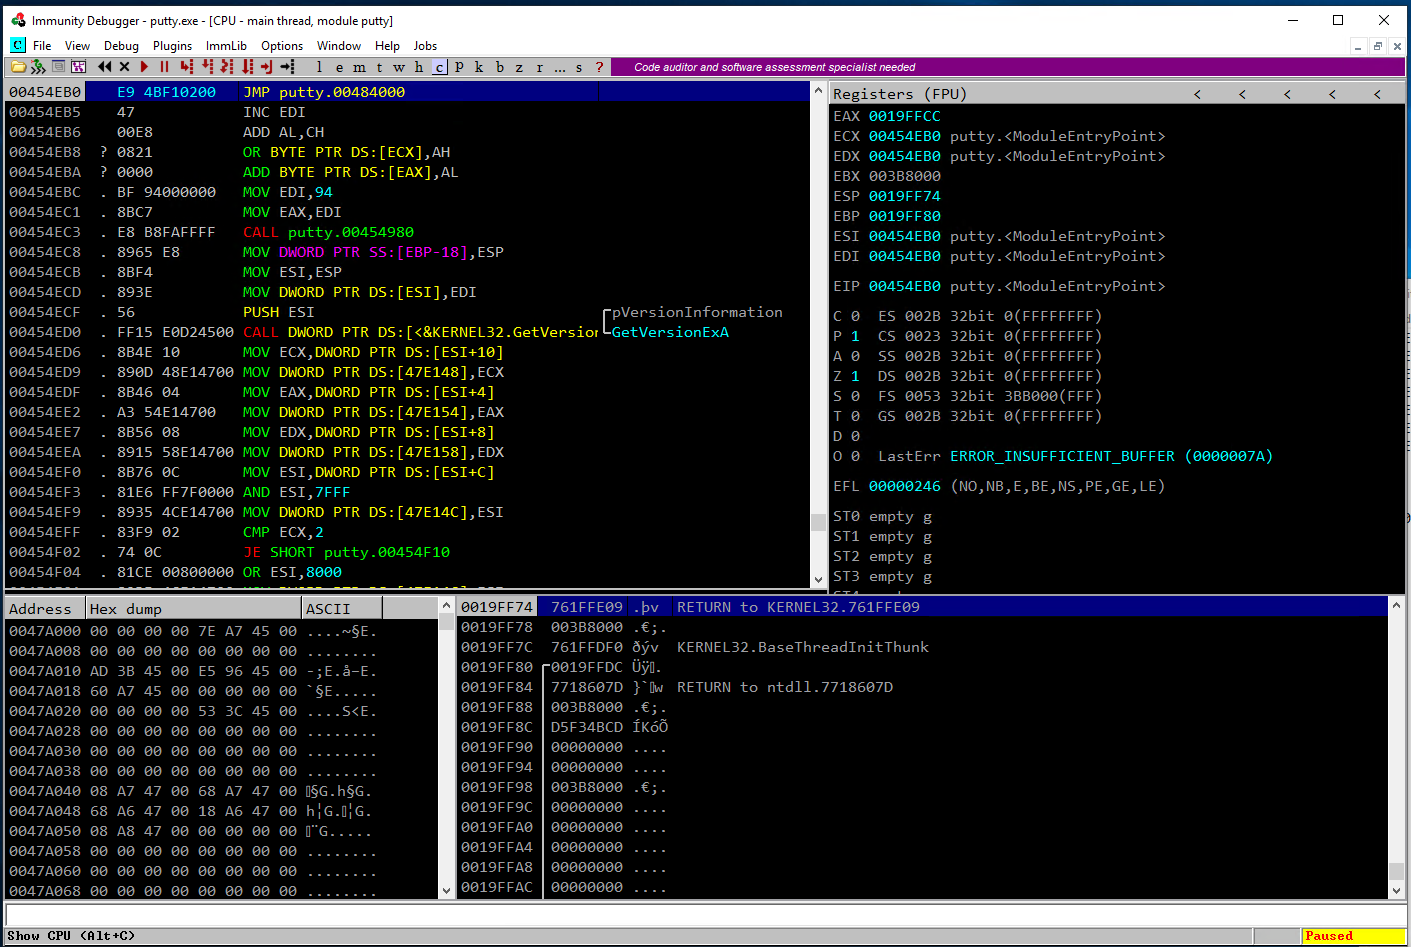Click disassembly pane scroll down arrow
This screenshot has width=1411, height=947.
coord(818,578)
